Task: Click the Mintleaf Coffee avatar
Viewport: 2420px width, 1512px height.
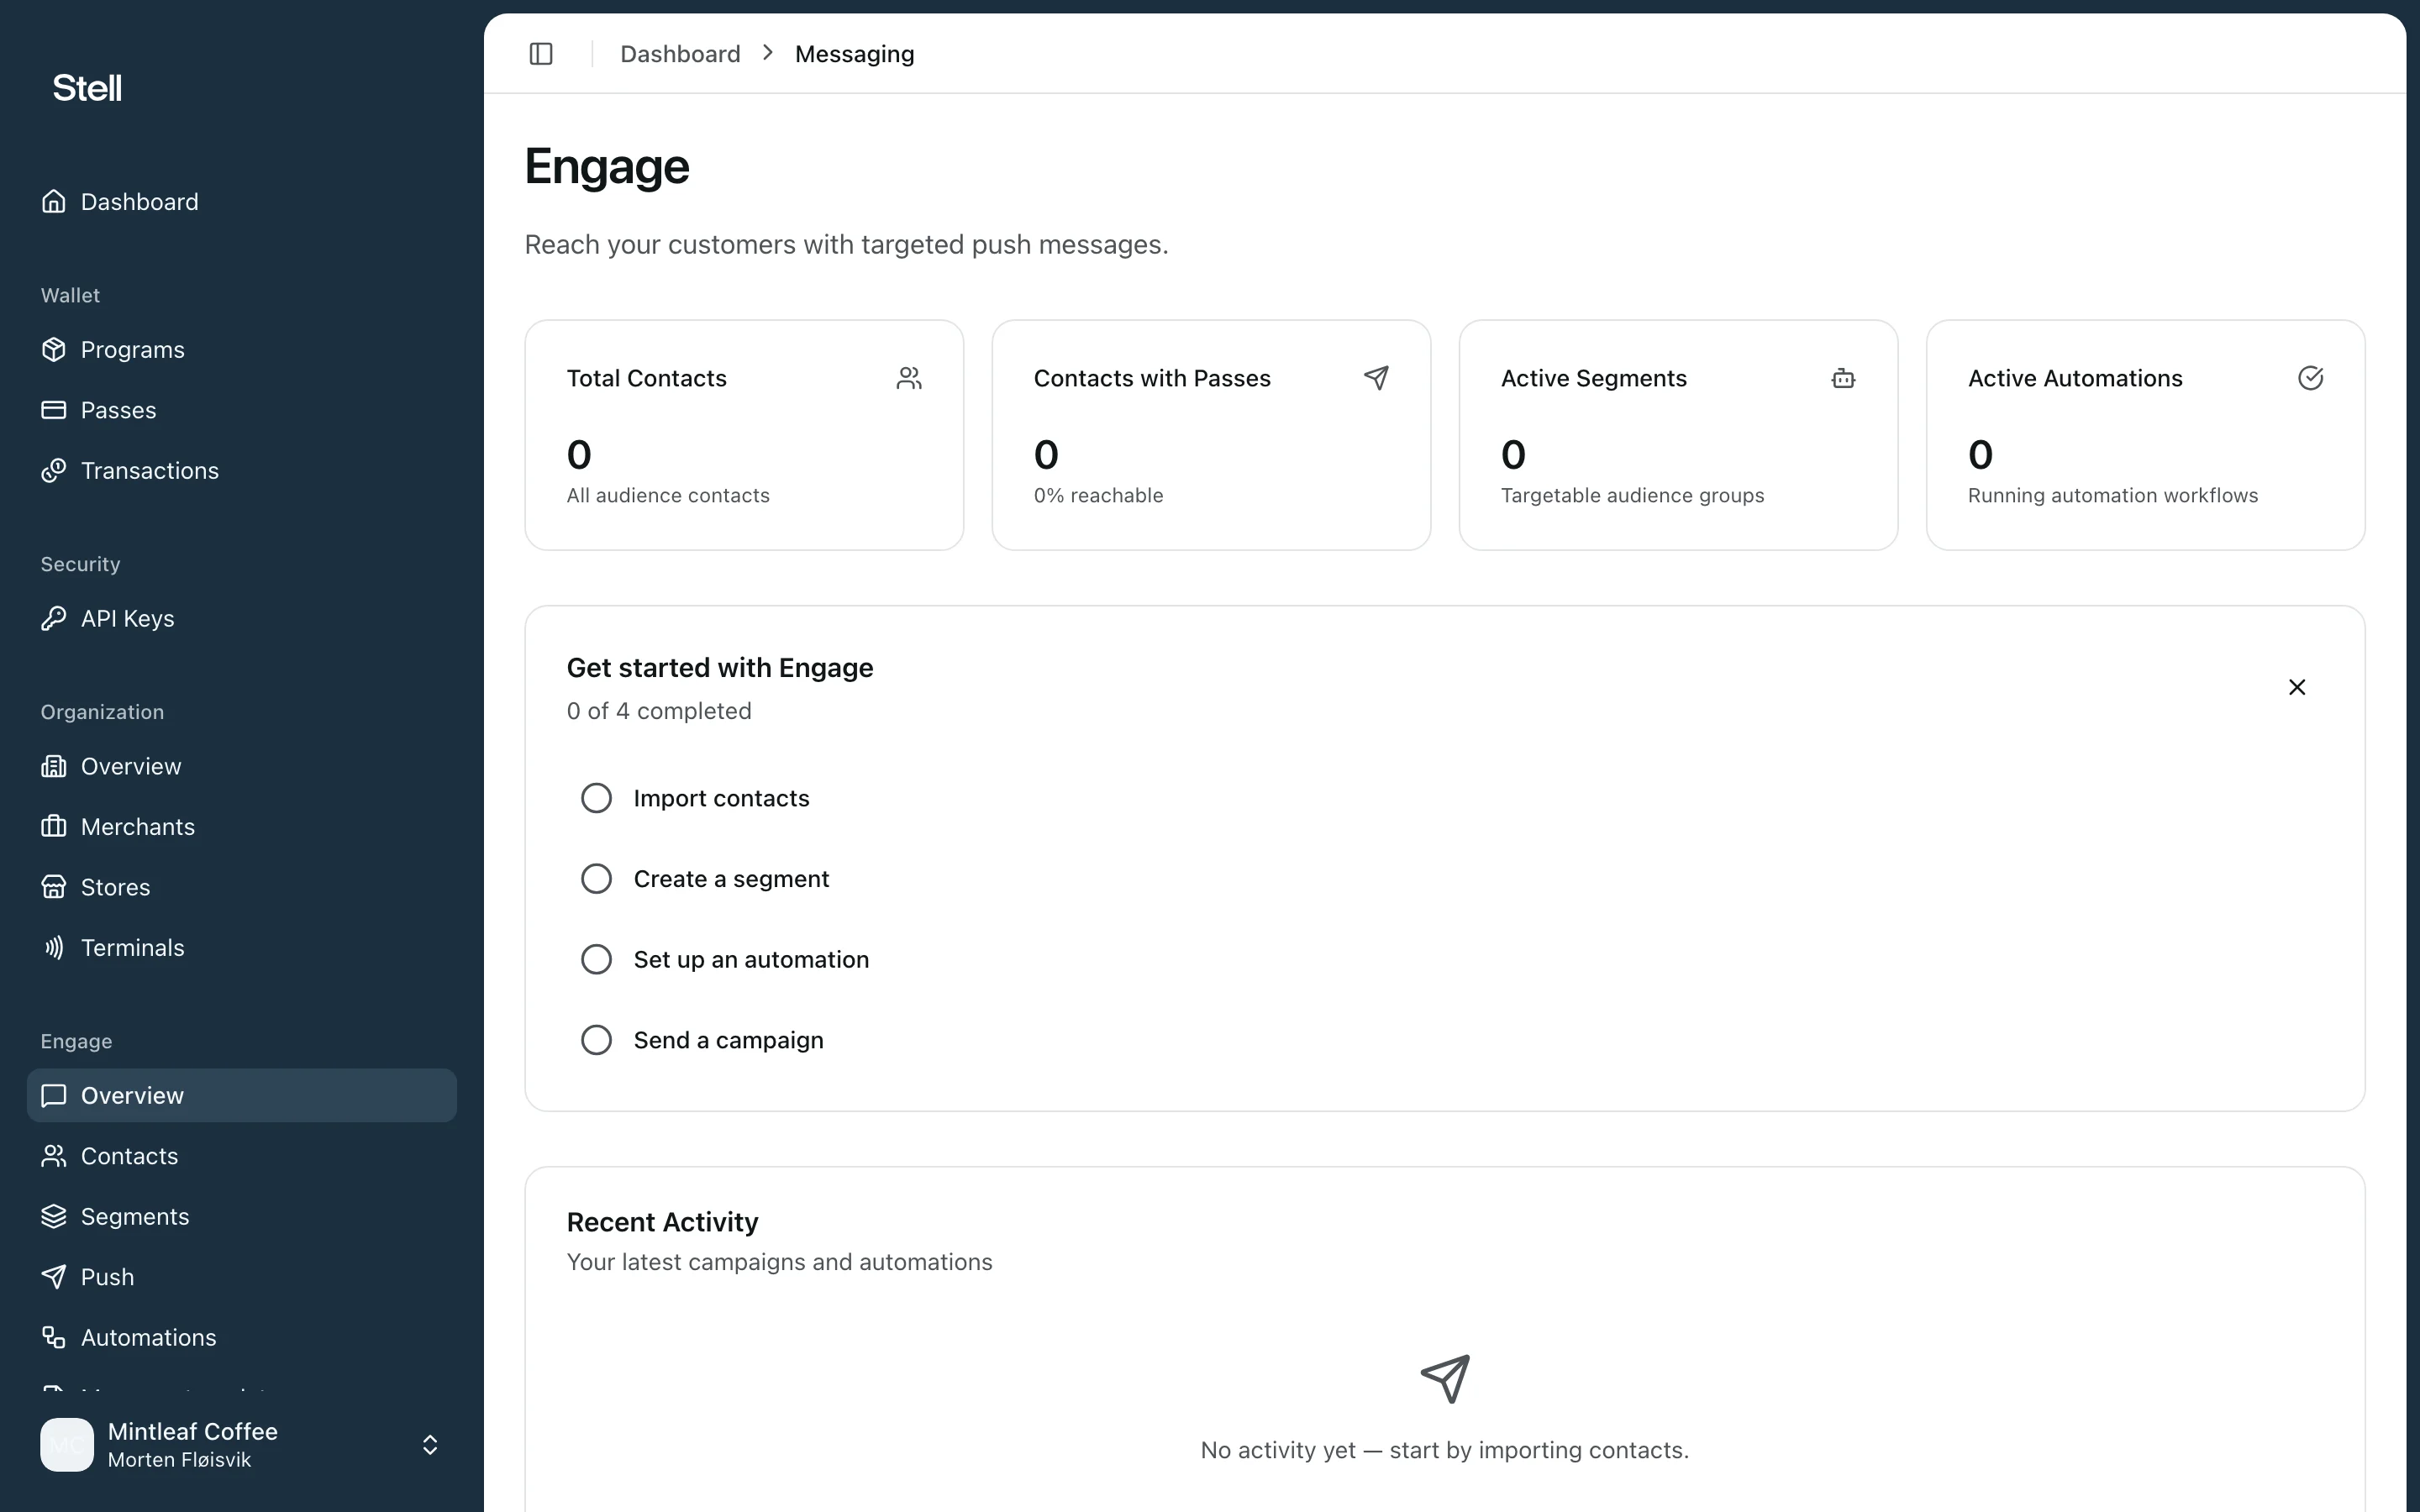Action: (x=67, y=1445)
